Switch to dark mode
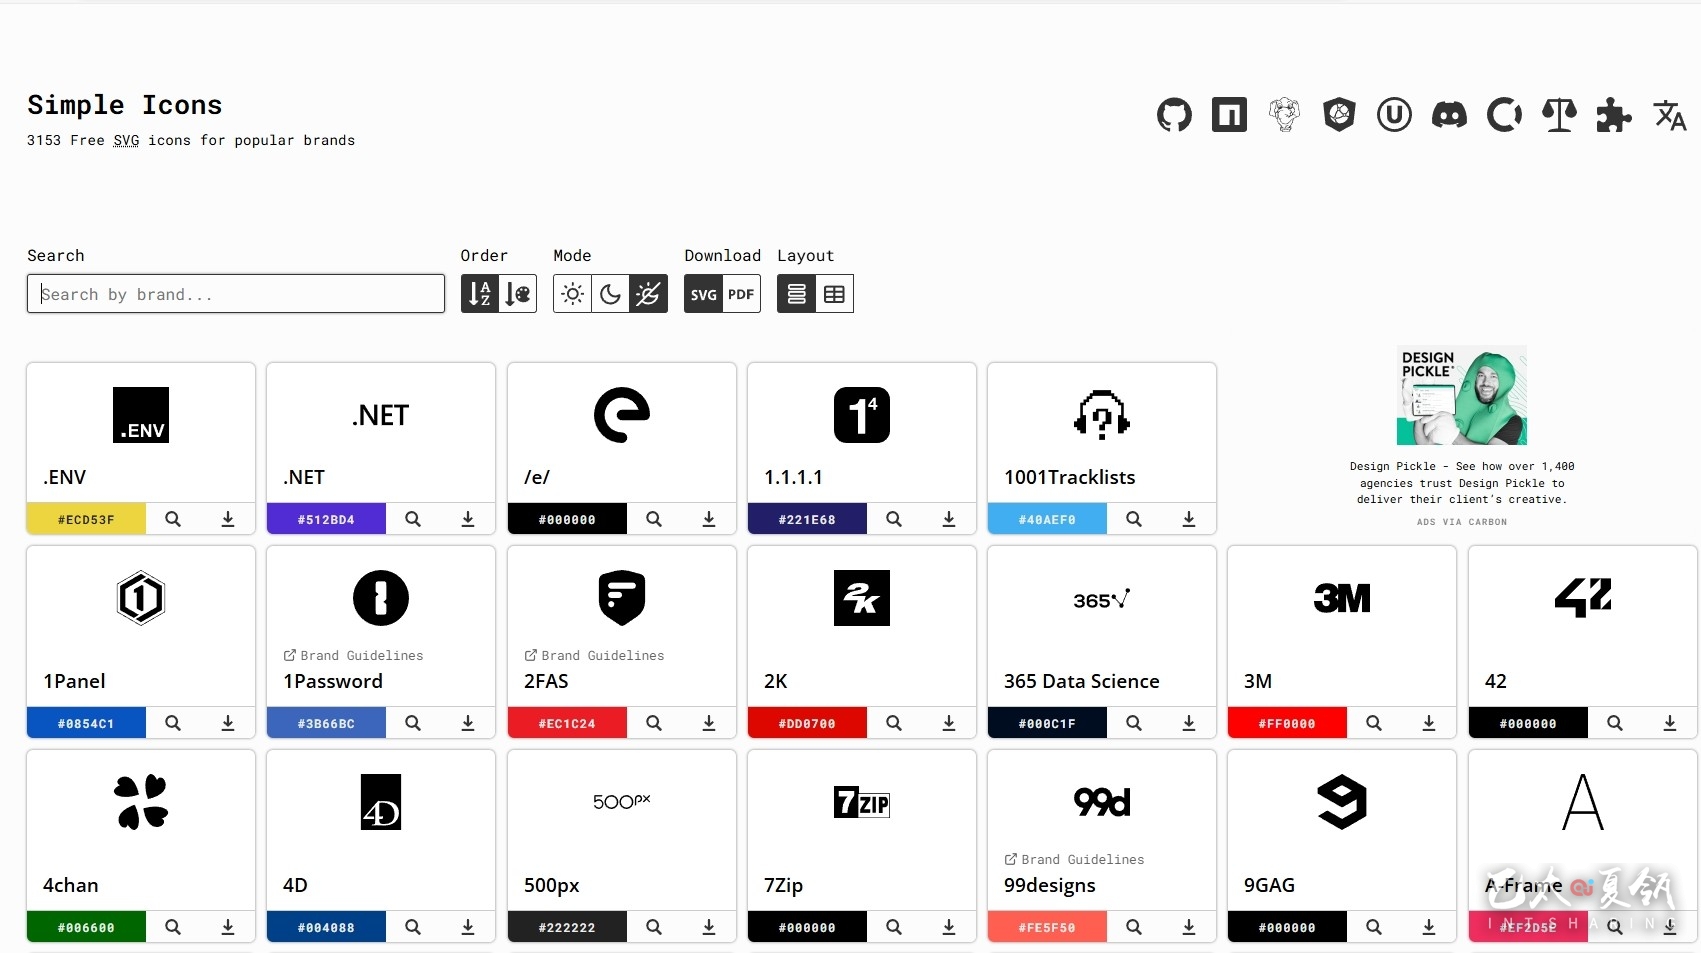This screenshot has height=953, width=1701. [610, 294]
